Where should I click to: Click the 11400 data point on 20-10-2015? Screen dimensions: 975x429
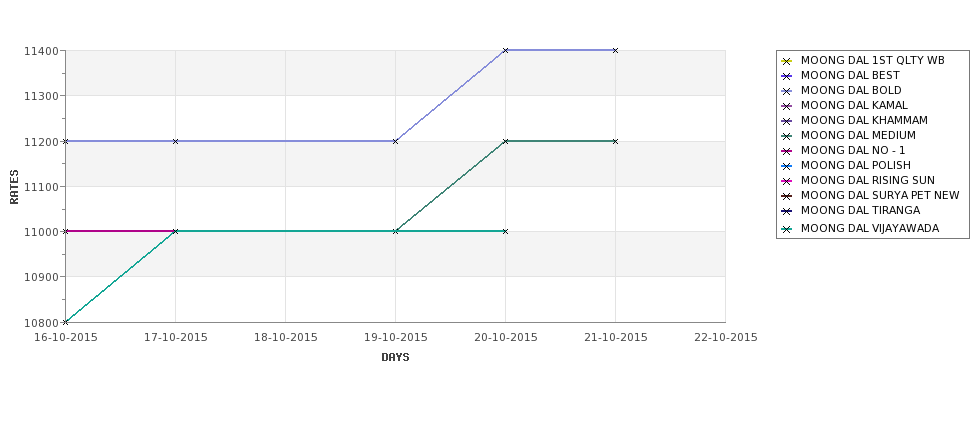tap(506, 50)
